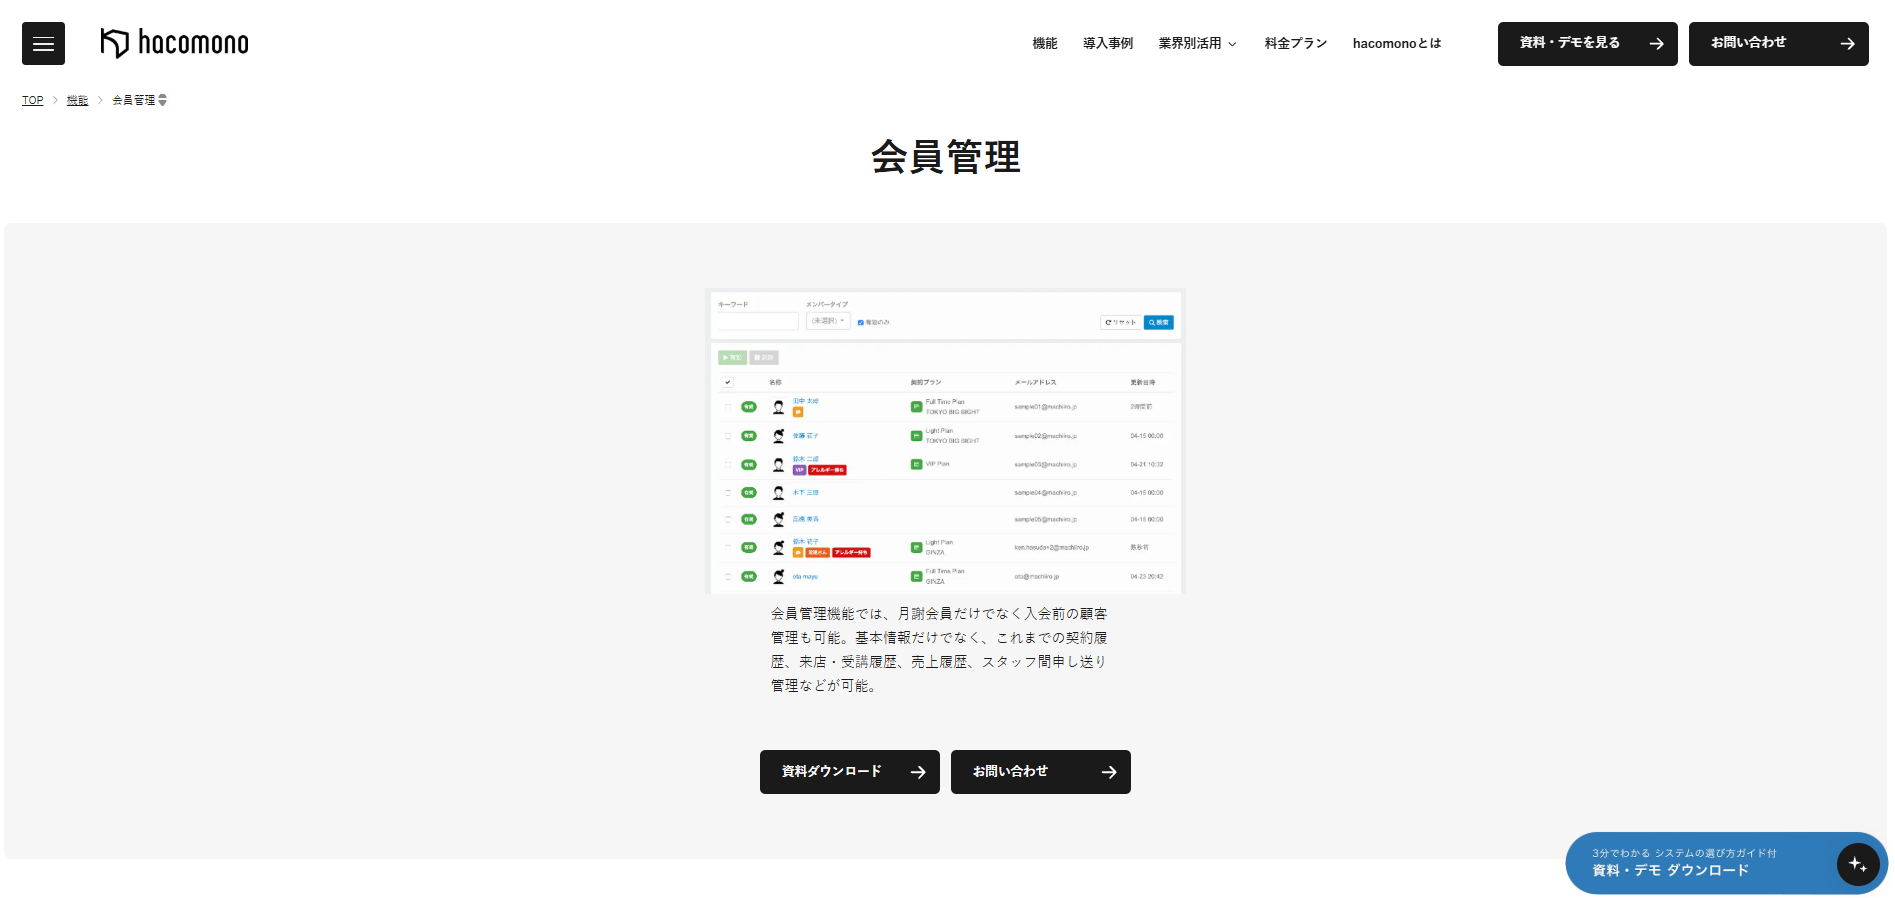Click the TOP breadcrumb link
Viewport: 1895px width, 898px height.
tap(33, 100)
